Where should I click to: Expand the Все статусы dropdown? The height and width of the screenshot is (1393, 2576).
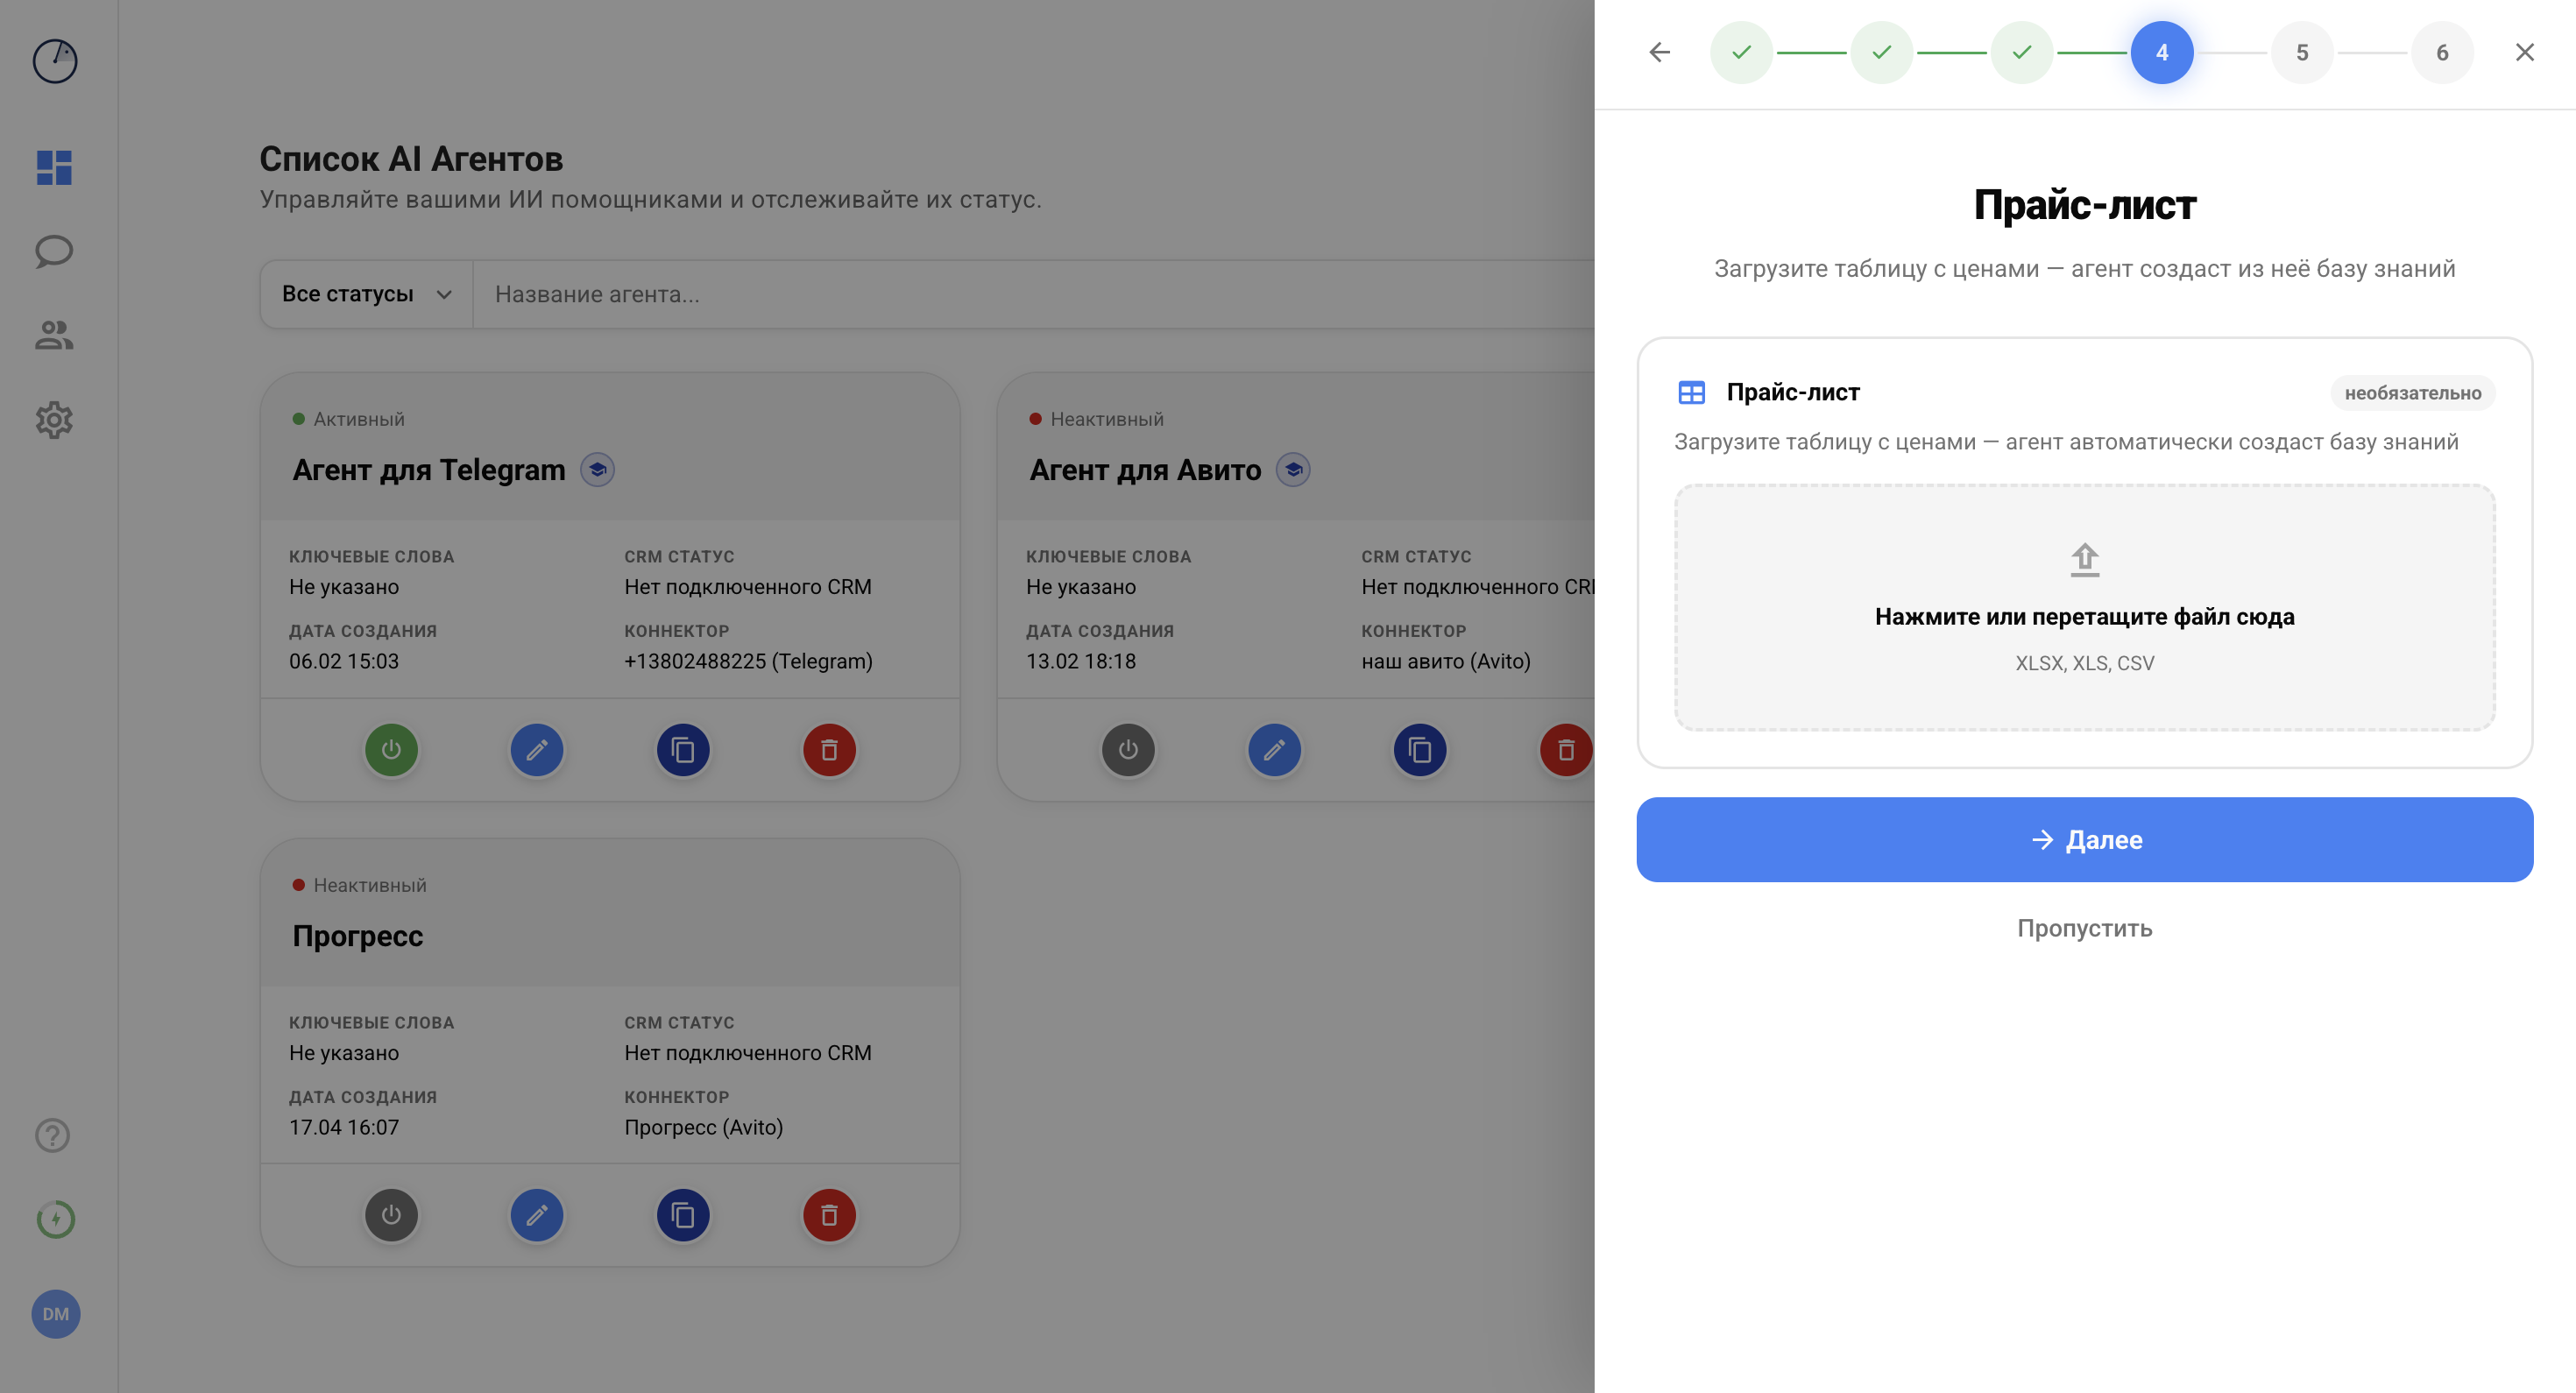tap(366, 294)
